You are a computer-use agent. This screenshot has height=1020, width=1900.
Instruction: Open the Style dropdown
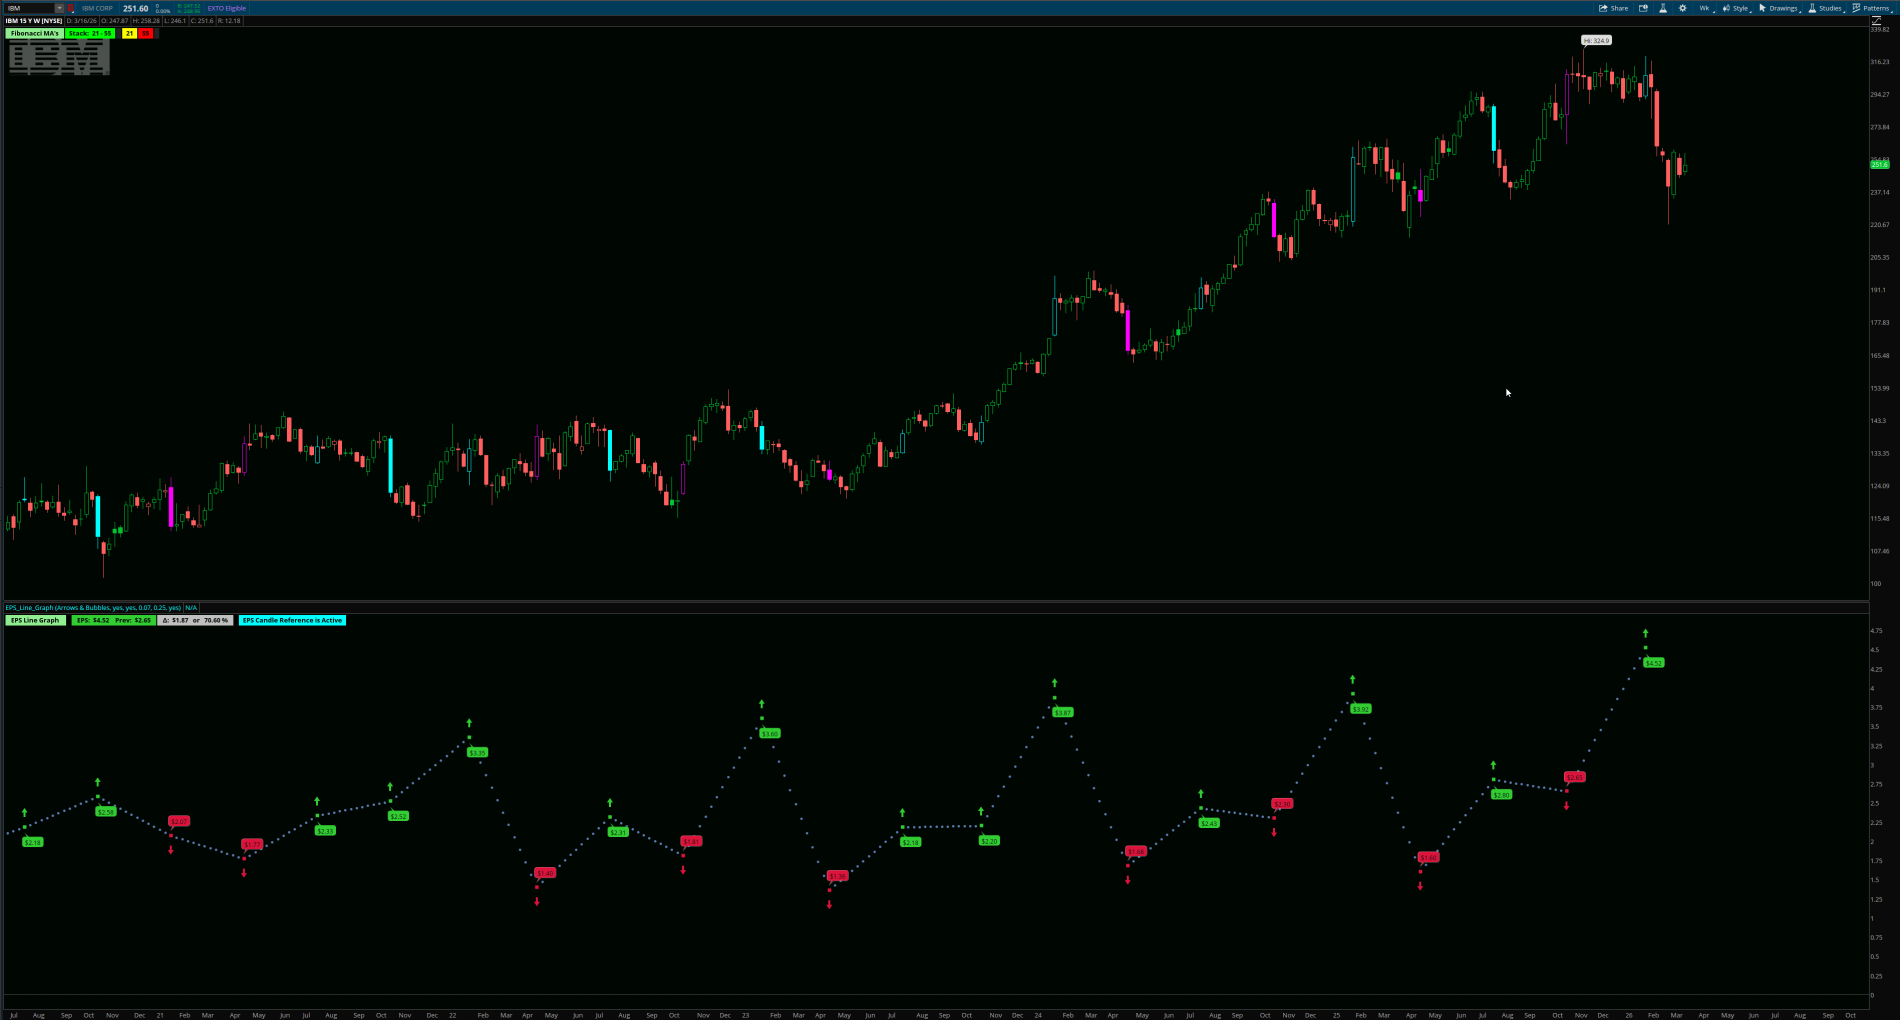(1742, 8)
